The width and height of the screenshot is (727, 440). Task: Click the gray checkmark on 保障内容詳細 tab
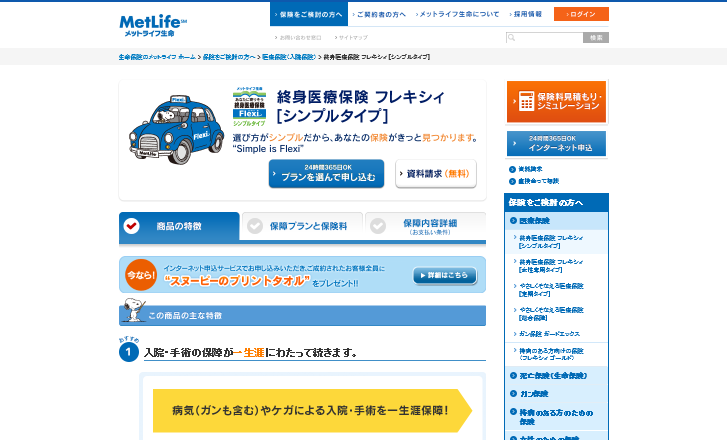[x=378, y=226]
